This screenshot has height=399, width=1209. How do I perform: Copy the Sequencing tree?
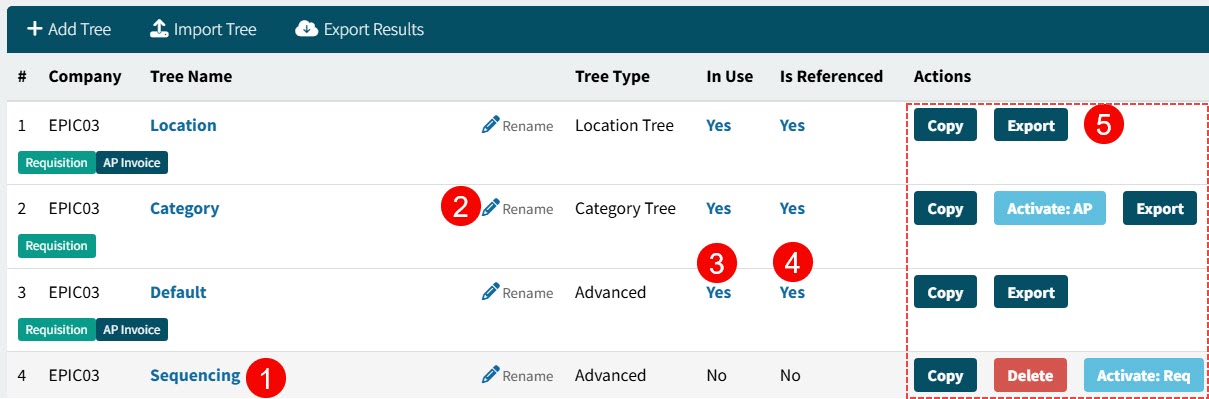coord(945,375)
